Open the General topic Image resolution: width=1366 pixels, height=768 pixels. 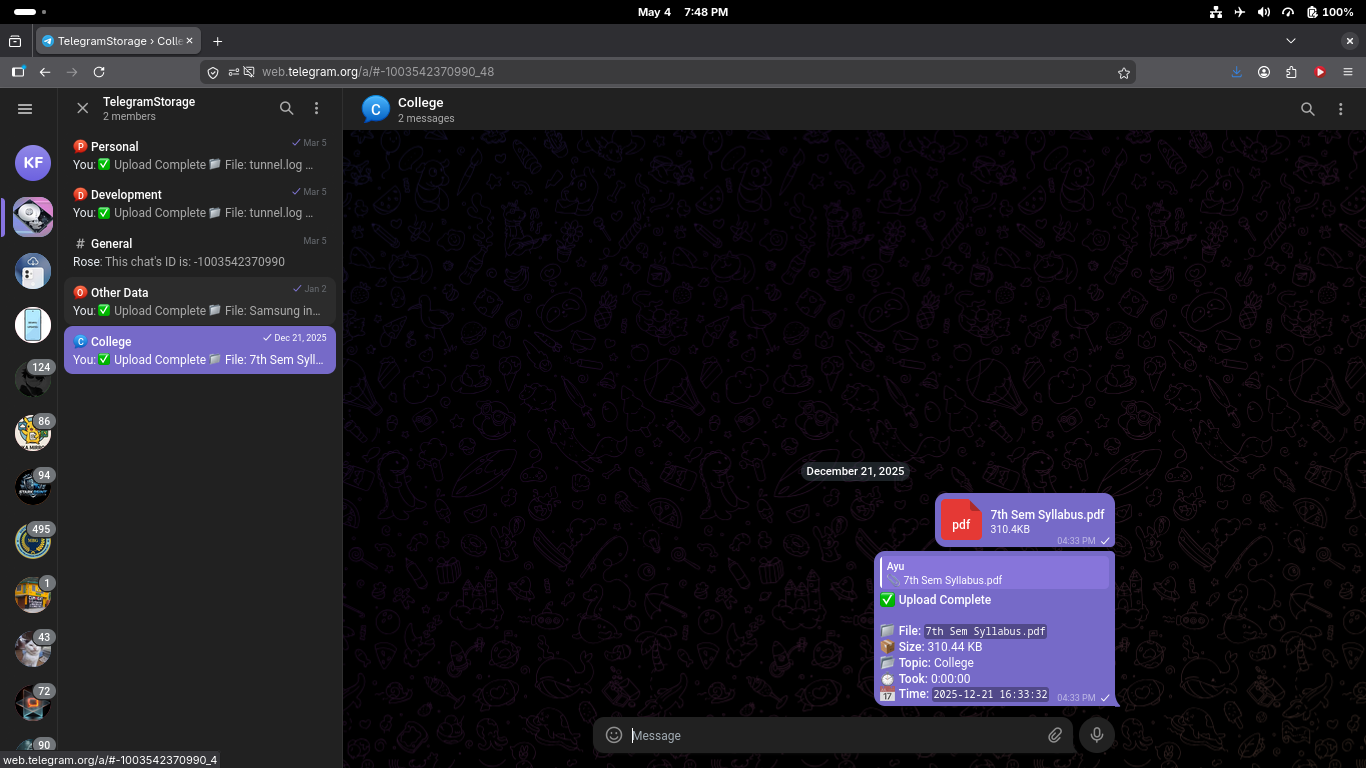click(200, 252)
